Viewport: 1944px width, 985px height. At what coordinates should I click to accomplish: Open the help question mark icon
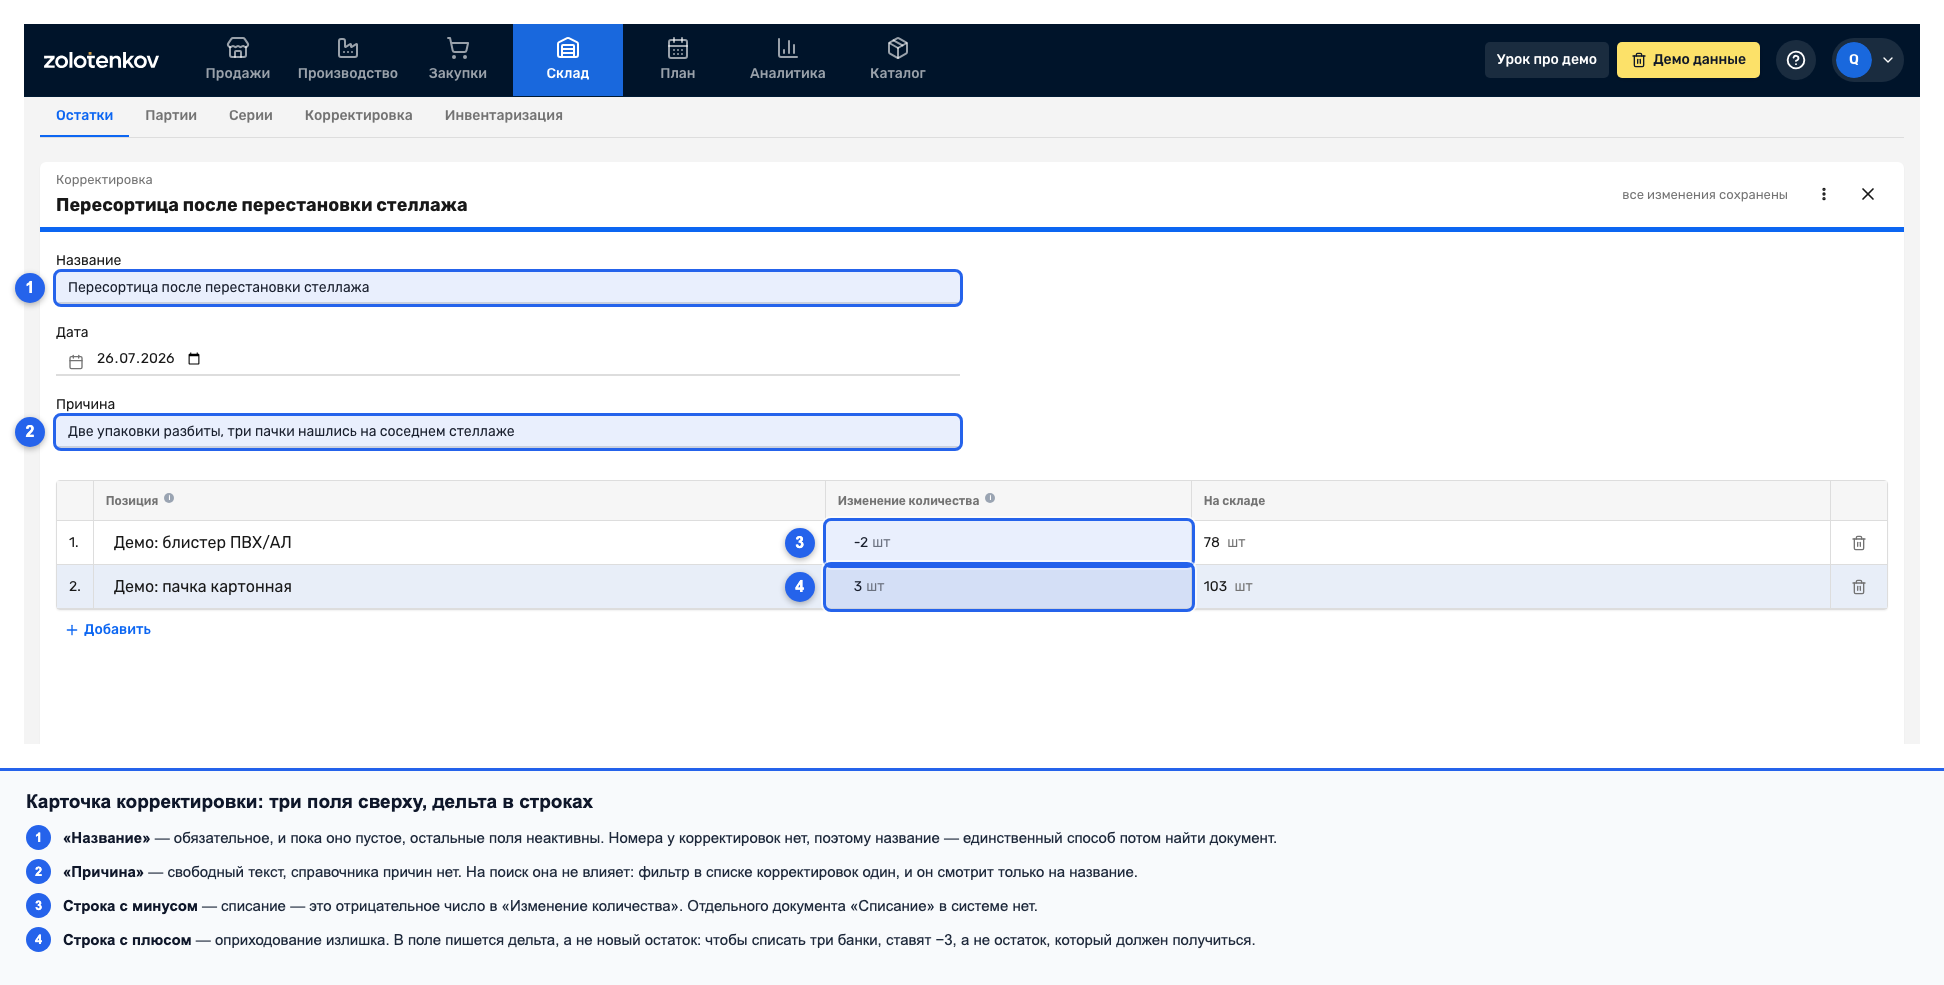click(x=1796, y=60)
